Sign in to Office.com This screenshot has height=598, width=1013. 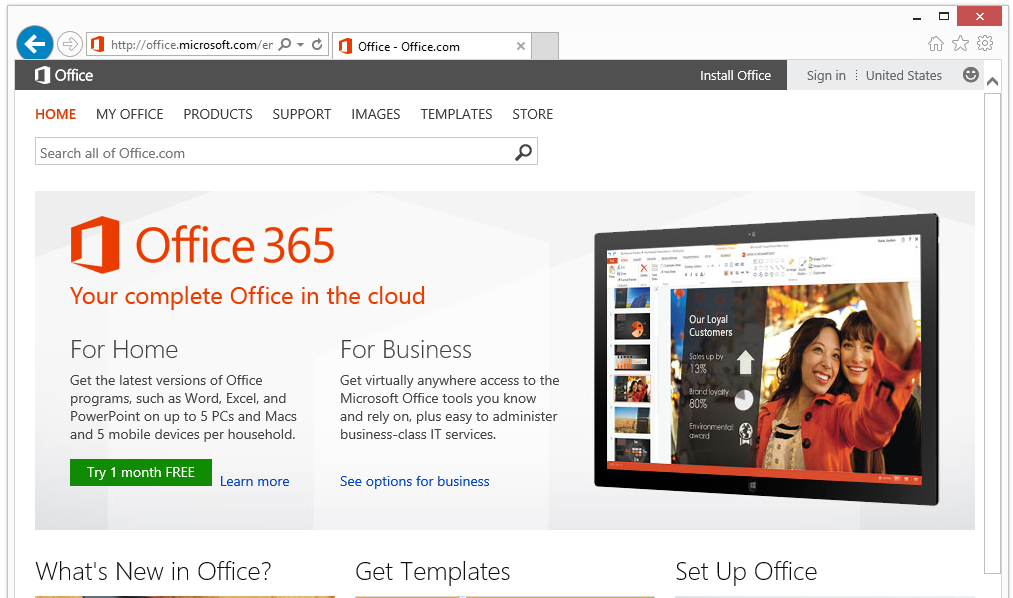point(826,75)
